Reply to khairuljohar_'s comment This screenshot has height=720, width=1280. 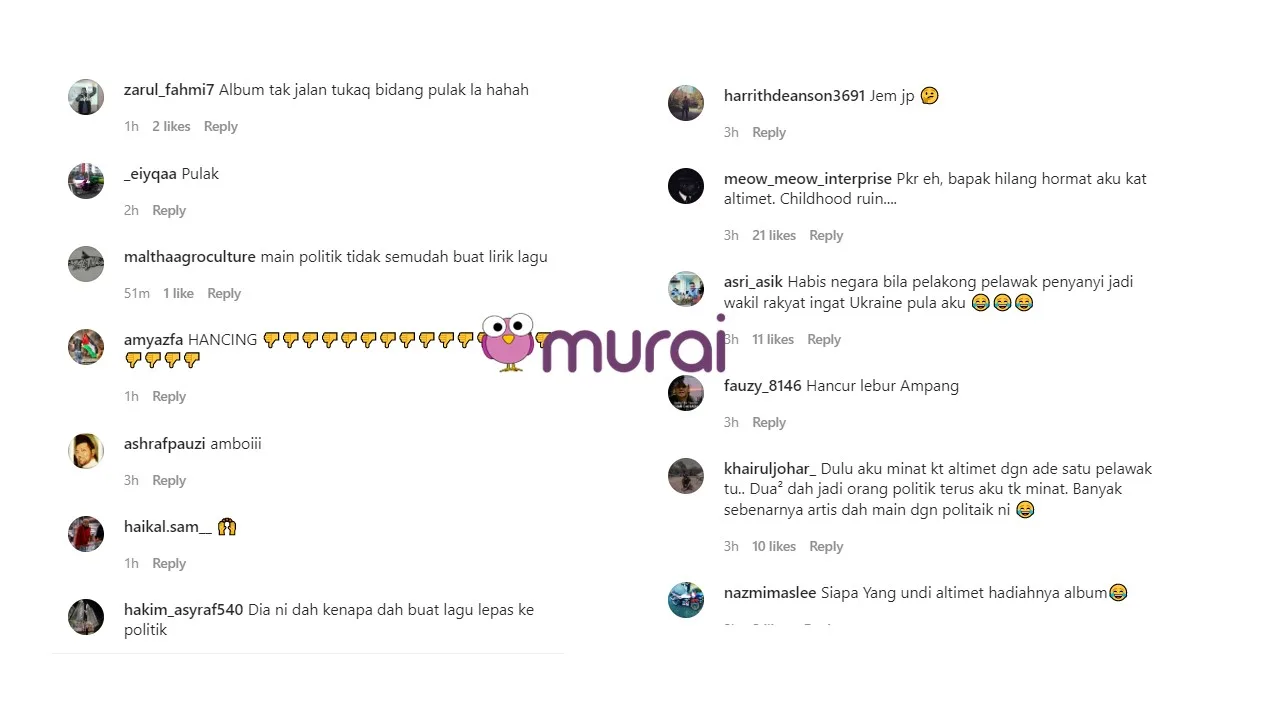click(x=826, y=546)
